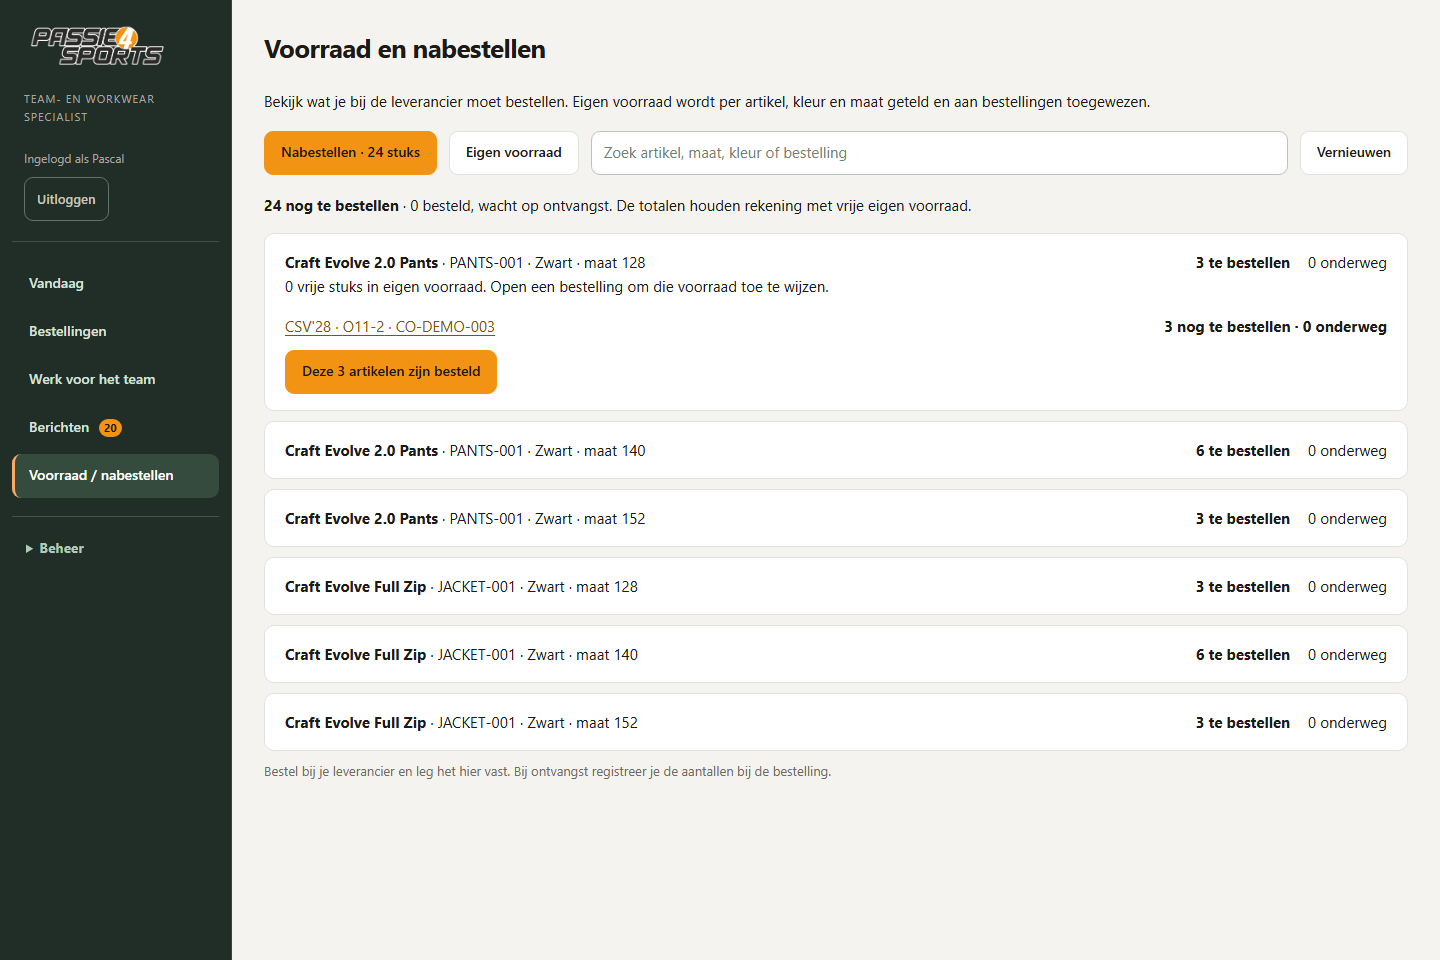Select Voorraad / nabestellen menu item
The height and width of the screenshot is (960, 1440).
tap(115, 475)
